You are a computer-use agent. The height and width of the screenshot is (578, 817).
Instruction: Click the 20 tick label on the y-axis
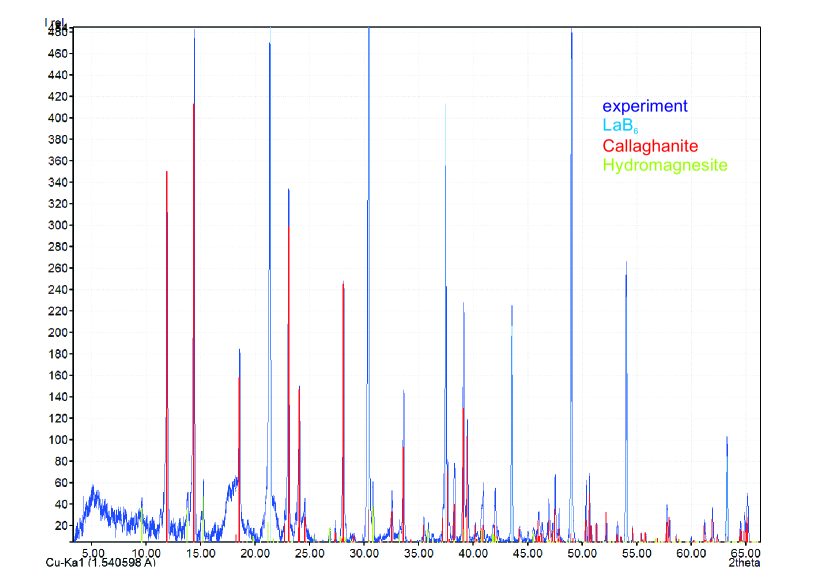pos(61,526)
